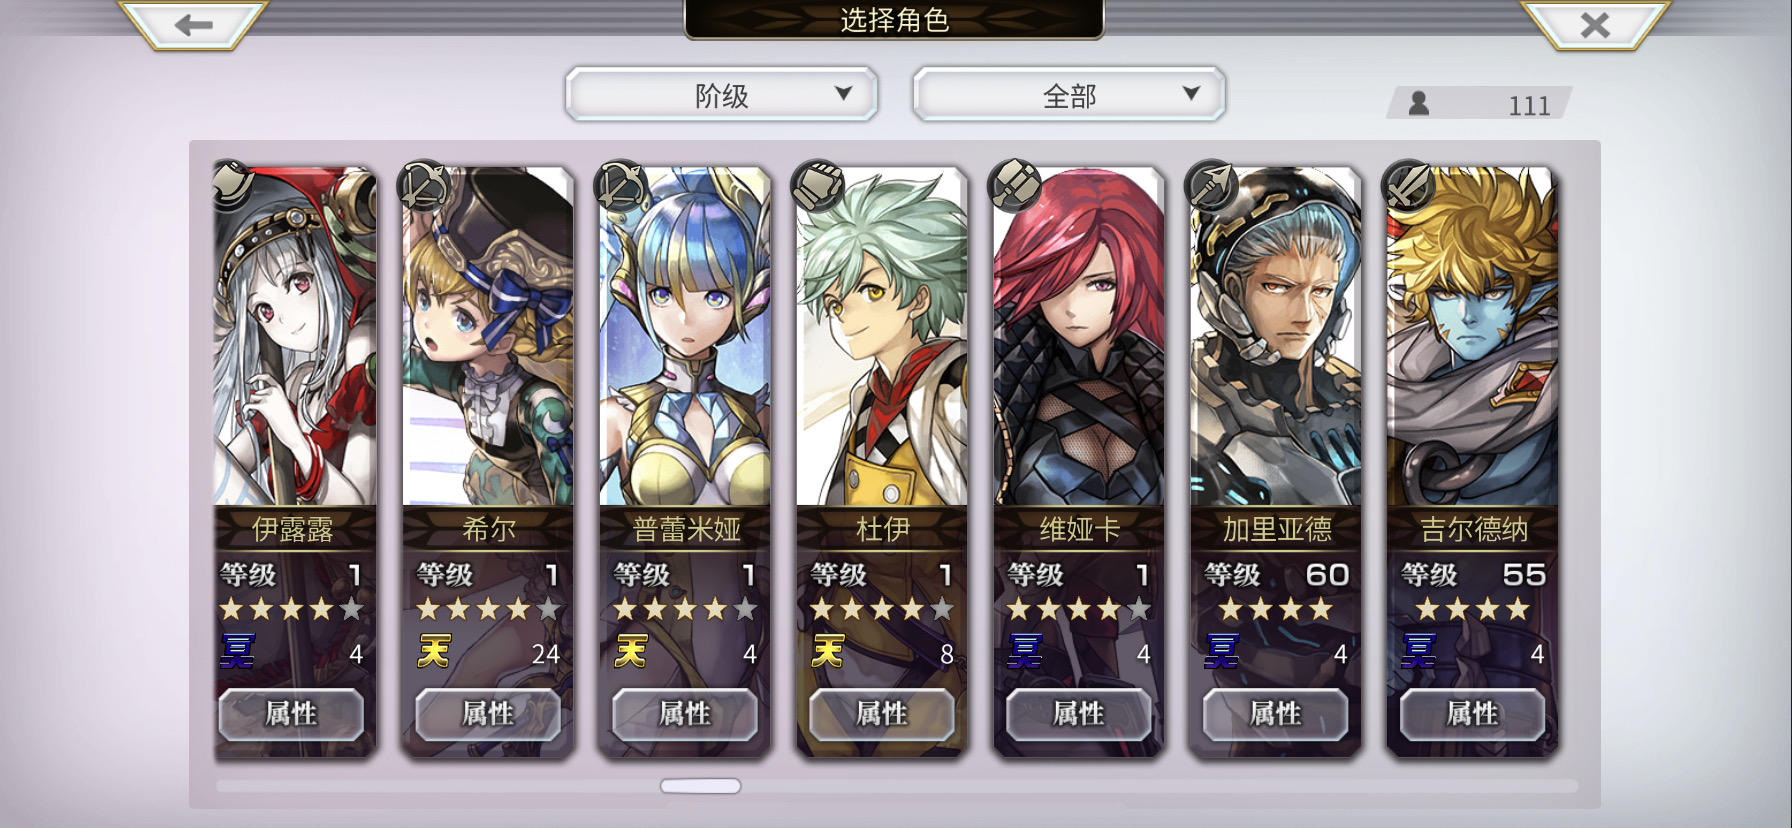Image resolution: width=1792 pixels, height=828 pixels.
Task: Open 属性 for 普蕾米娅
Action: (685, 714)
